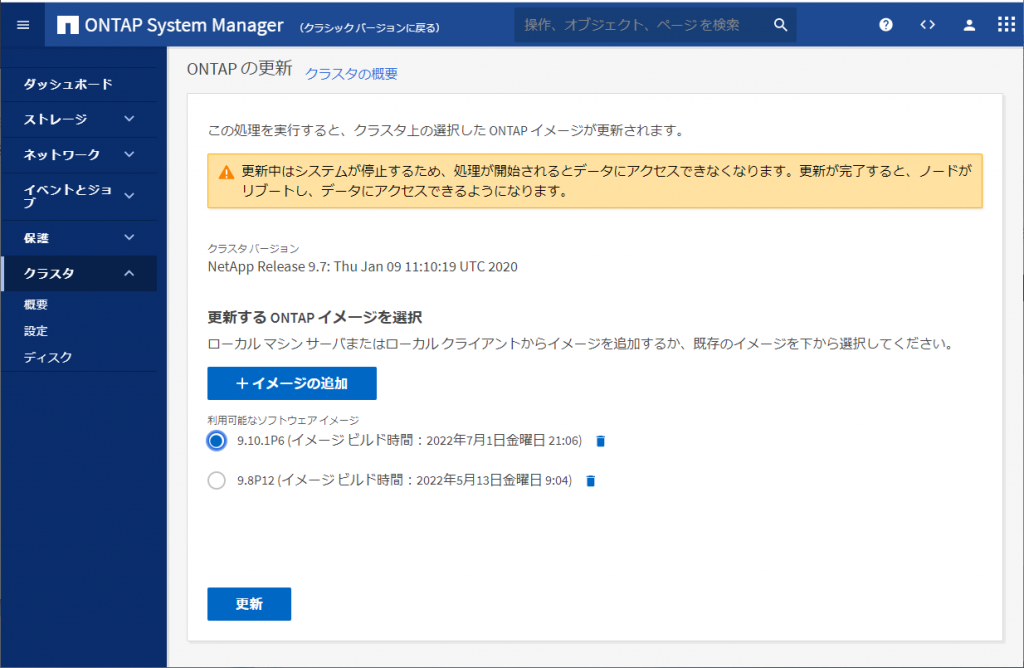This screenshot has height=668, width=1024.
Task: Open 設定 under クラスタ
Action: [x=36, y=331]
